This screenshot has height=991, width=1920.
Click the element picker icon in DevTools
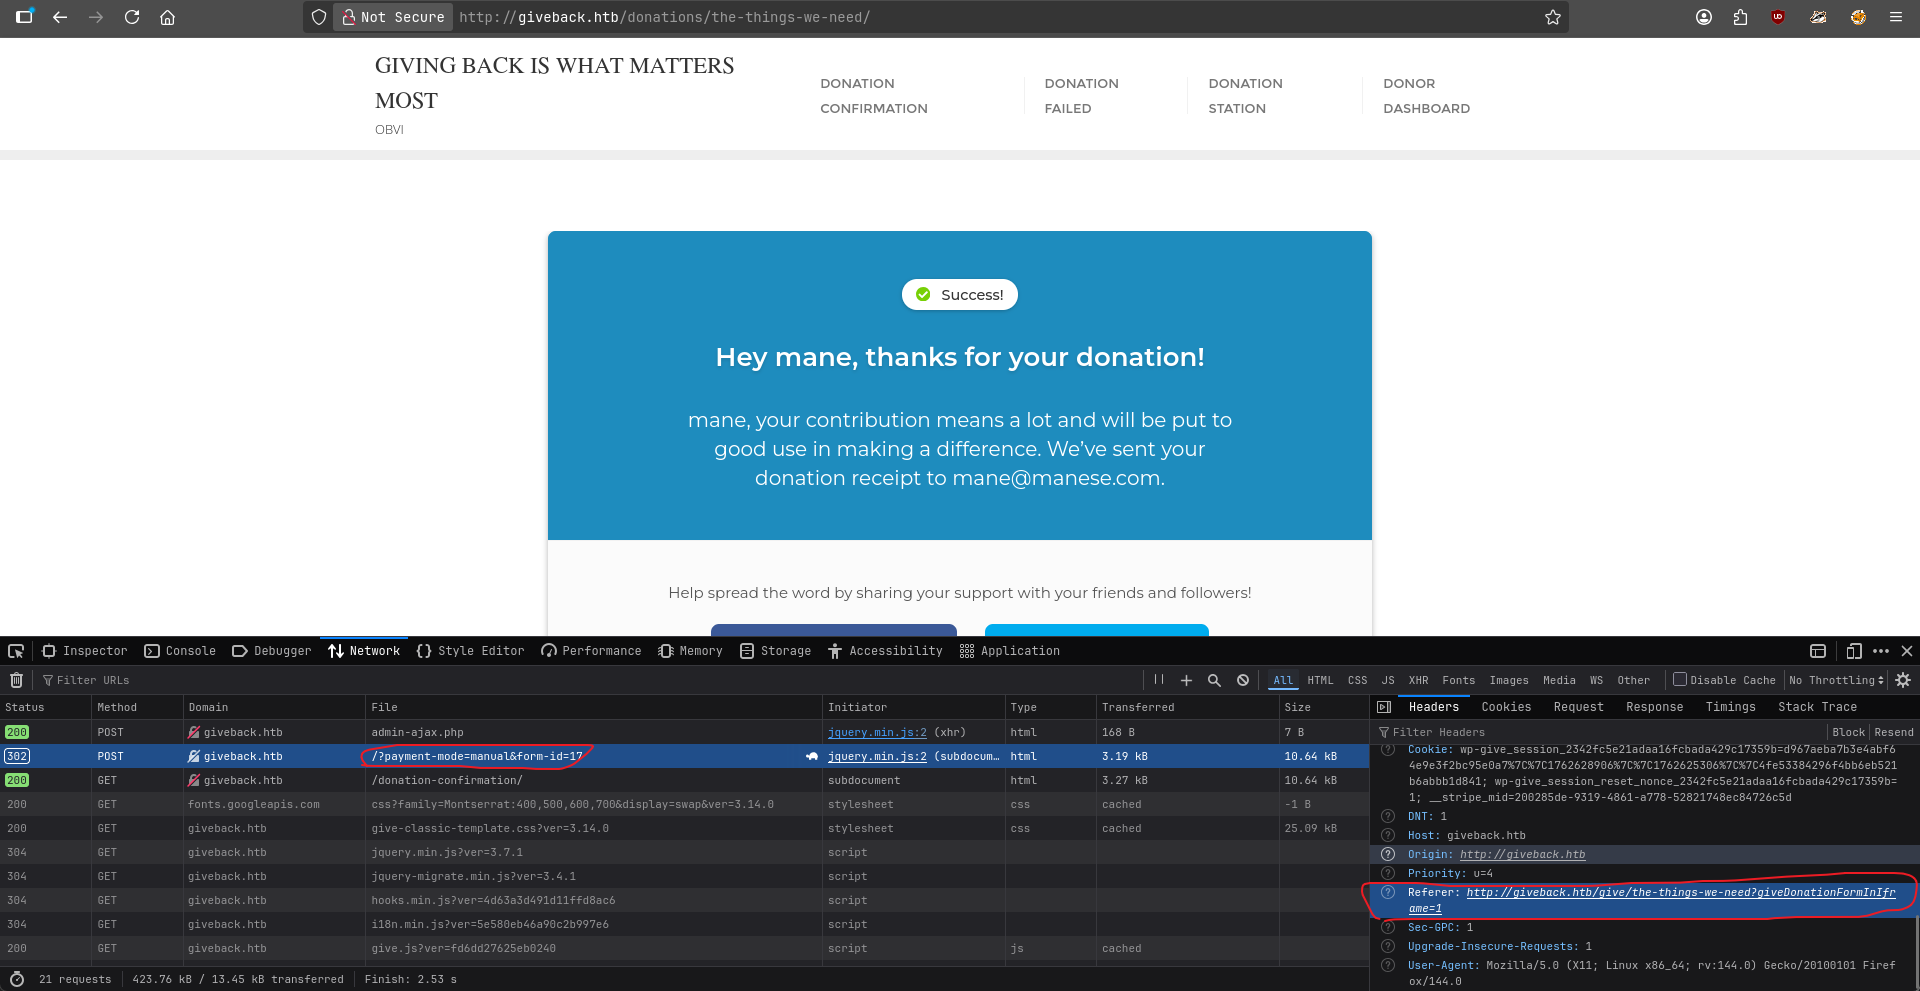click(16, 651)
